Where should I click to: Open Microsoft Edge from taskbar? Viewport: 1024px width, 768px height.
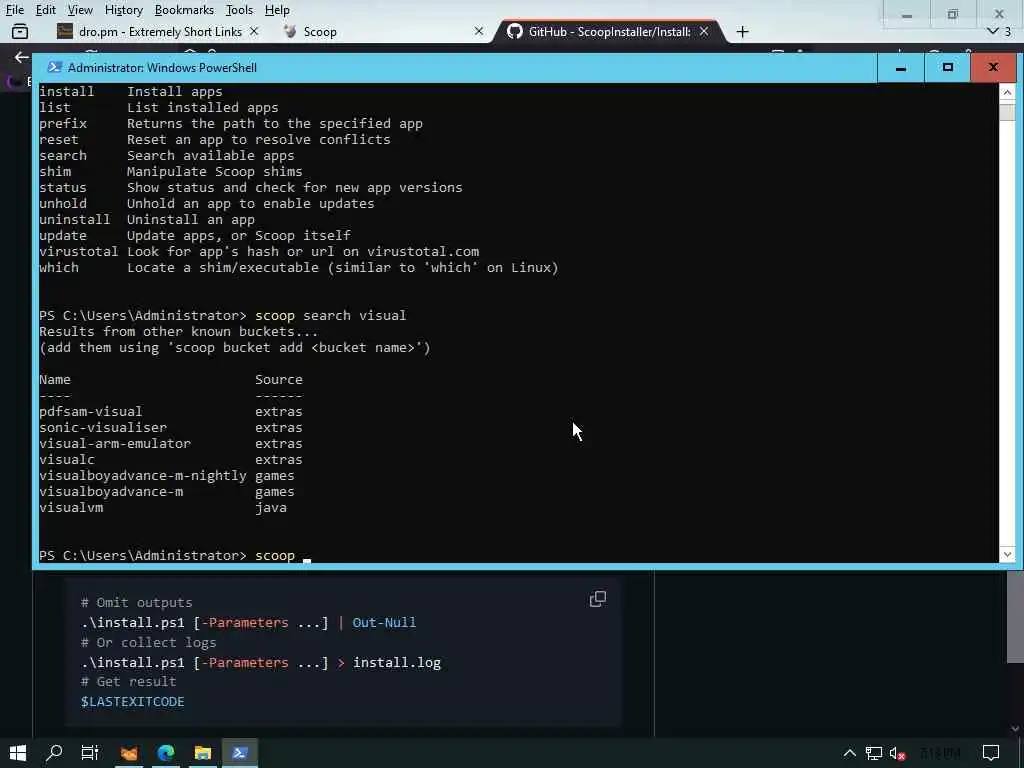pos(165,753)
